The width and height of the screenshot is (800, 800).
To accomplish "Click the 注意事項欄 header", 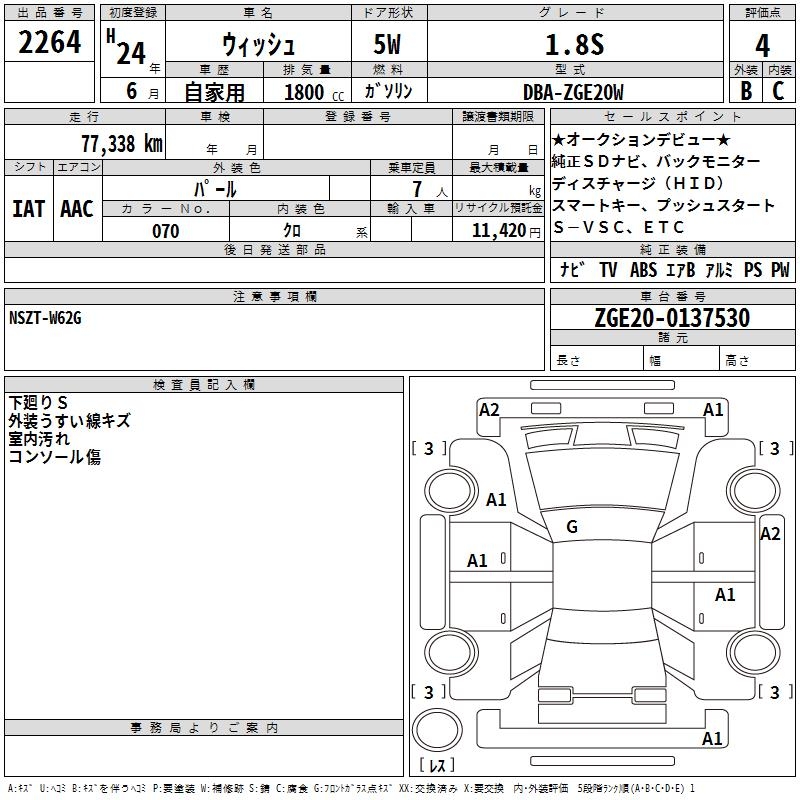I will [x=274, y=296].
